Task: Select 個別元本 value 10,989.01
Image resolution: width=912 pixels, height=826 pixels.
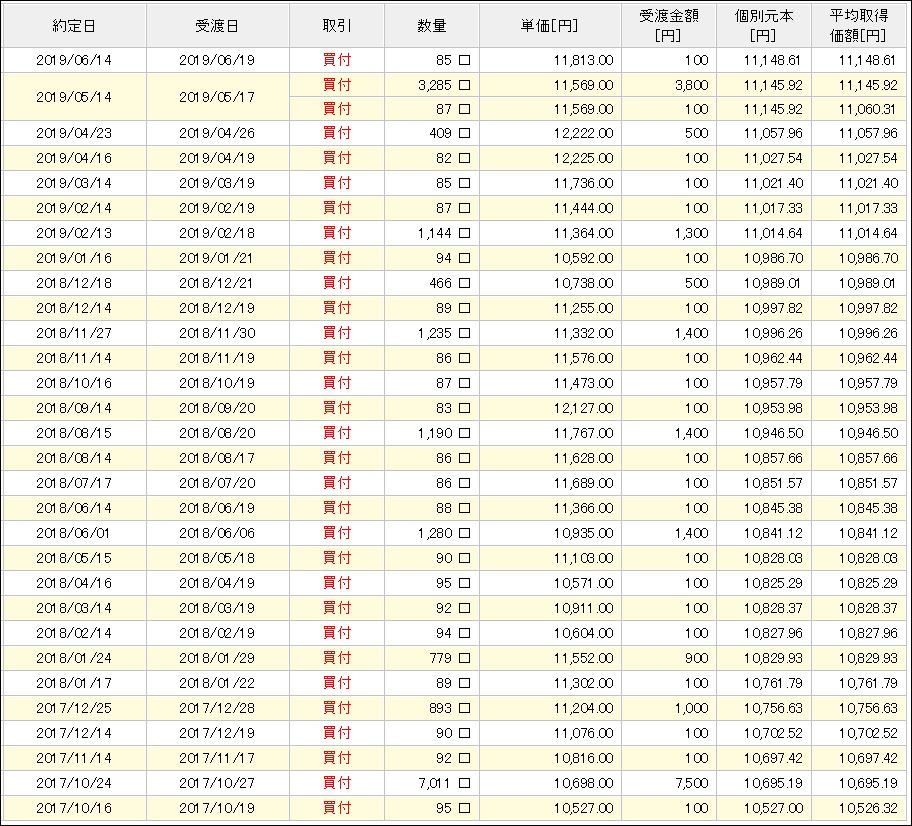Action: tap(772, 283)
